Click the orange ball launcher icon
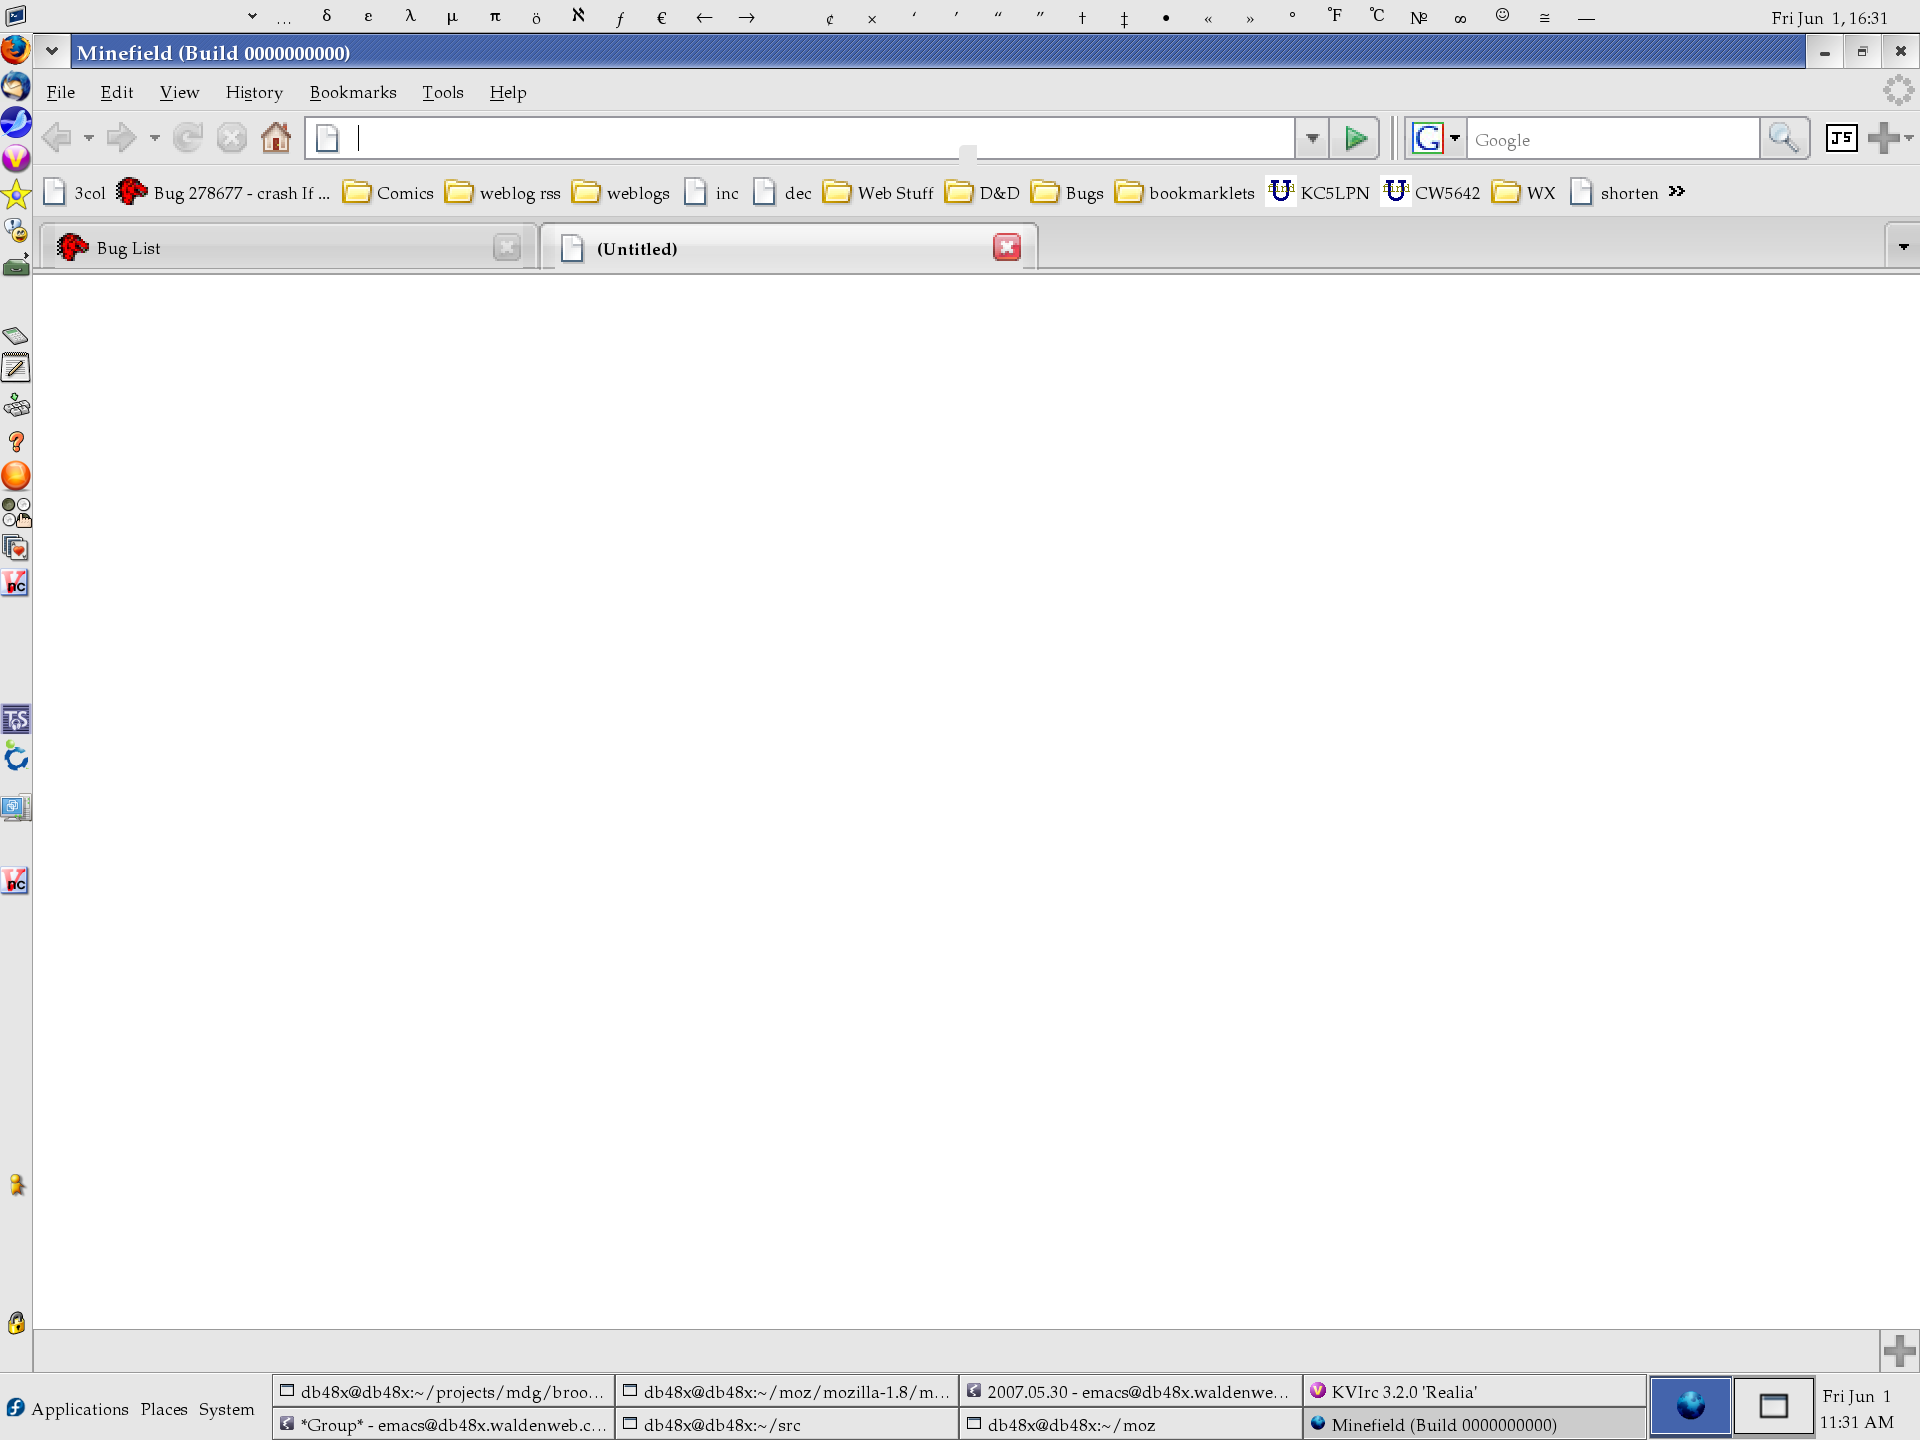 pos(16,476)
